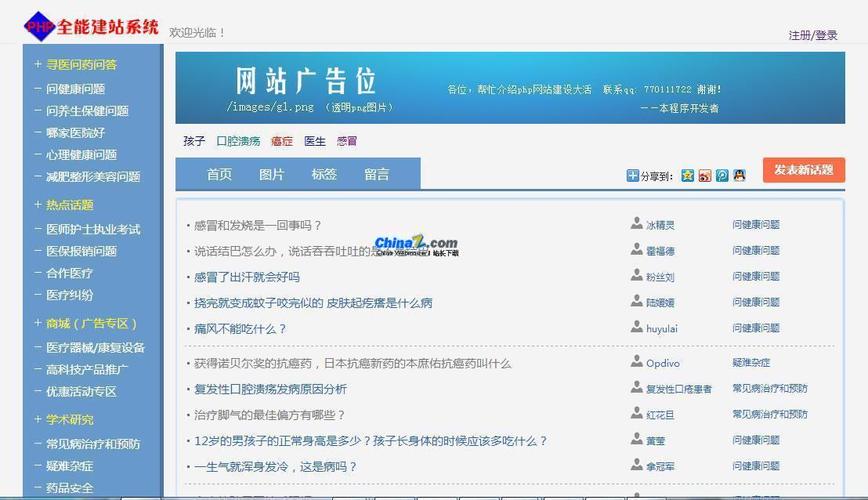Viewport: 868px width, 500px height.
Task: Click user avatar icon beside 冰糖灵
Action: [x=637, y=224]
